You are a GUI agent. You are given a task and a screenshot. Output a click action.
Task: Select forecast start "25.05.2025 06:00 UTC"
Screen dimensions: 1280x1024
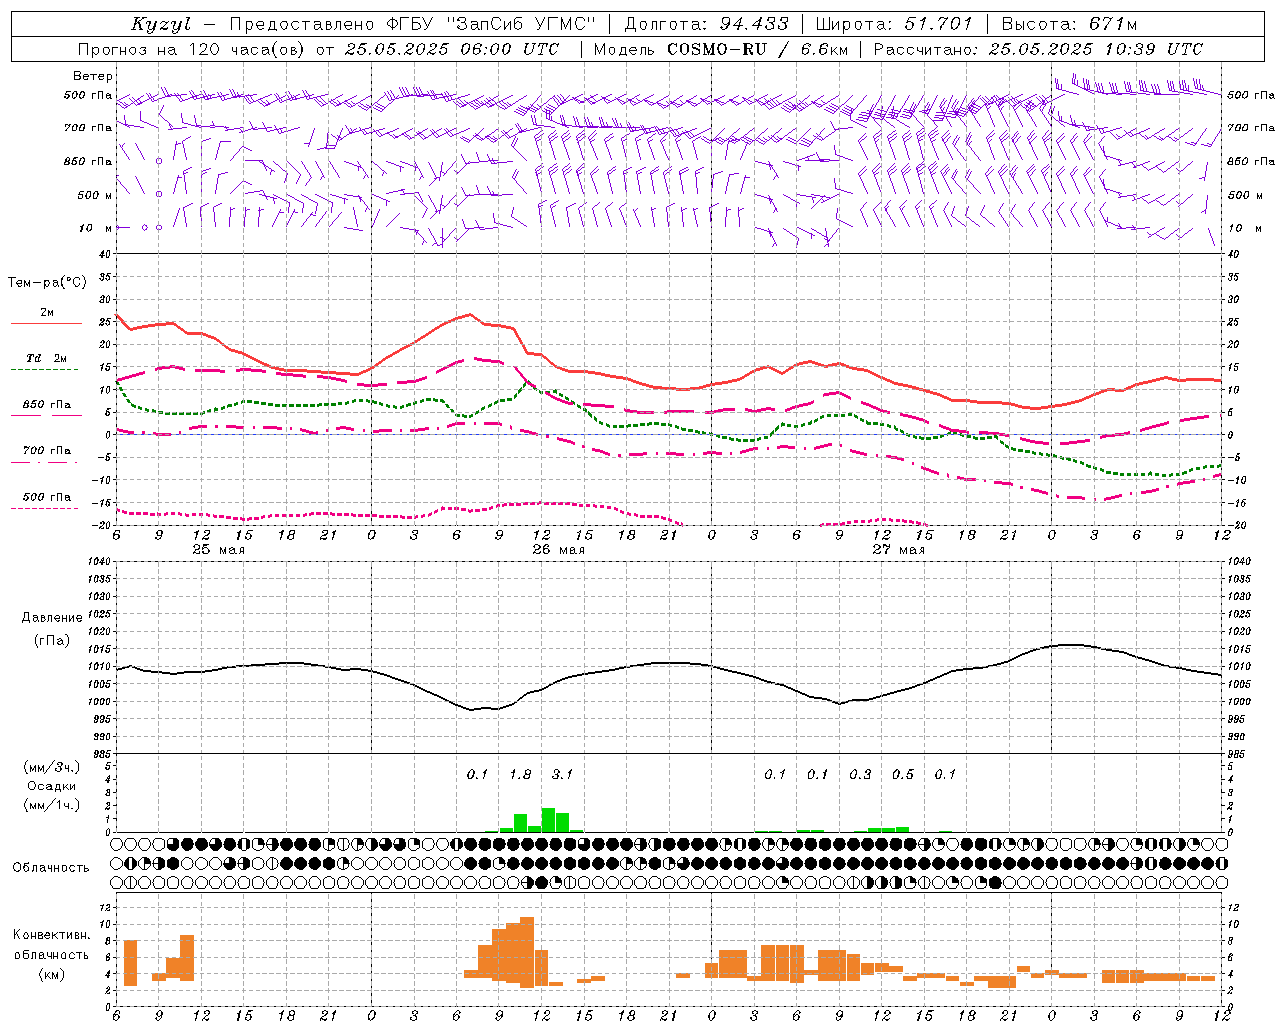pyautogui.click(x=452, y=49)
